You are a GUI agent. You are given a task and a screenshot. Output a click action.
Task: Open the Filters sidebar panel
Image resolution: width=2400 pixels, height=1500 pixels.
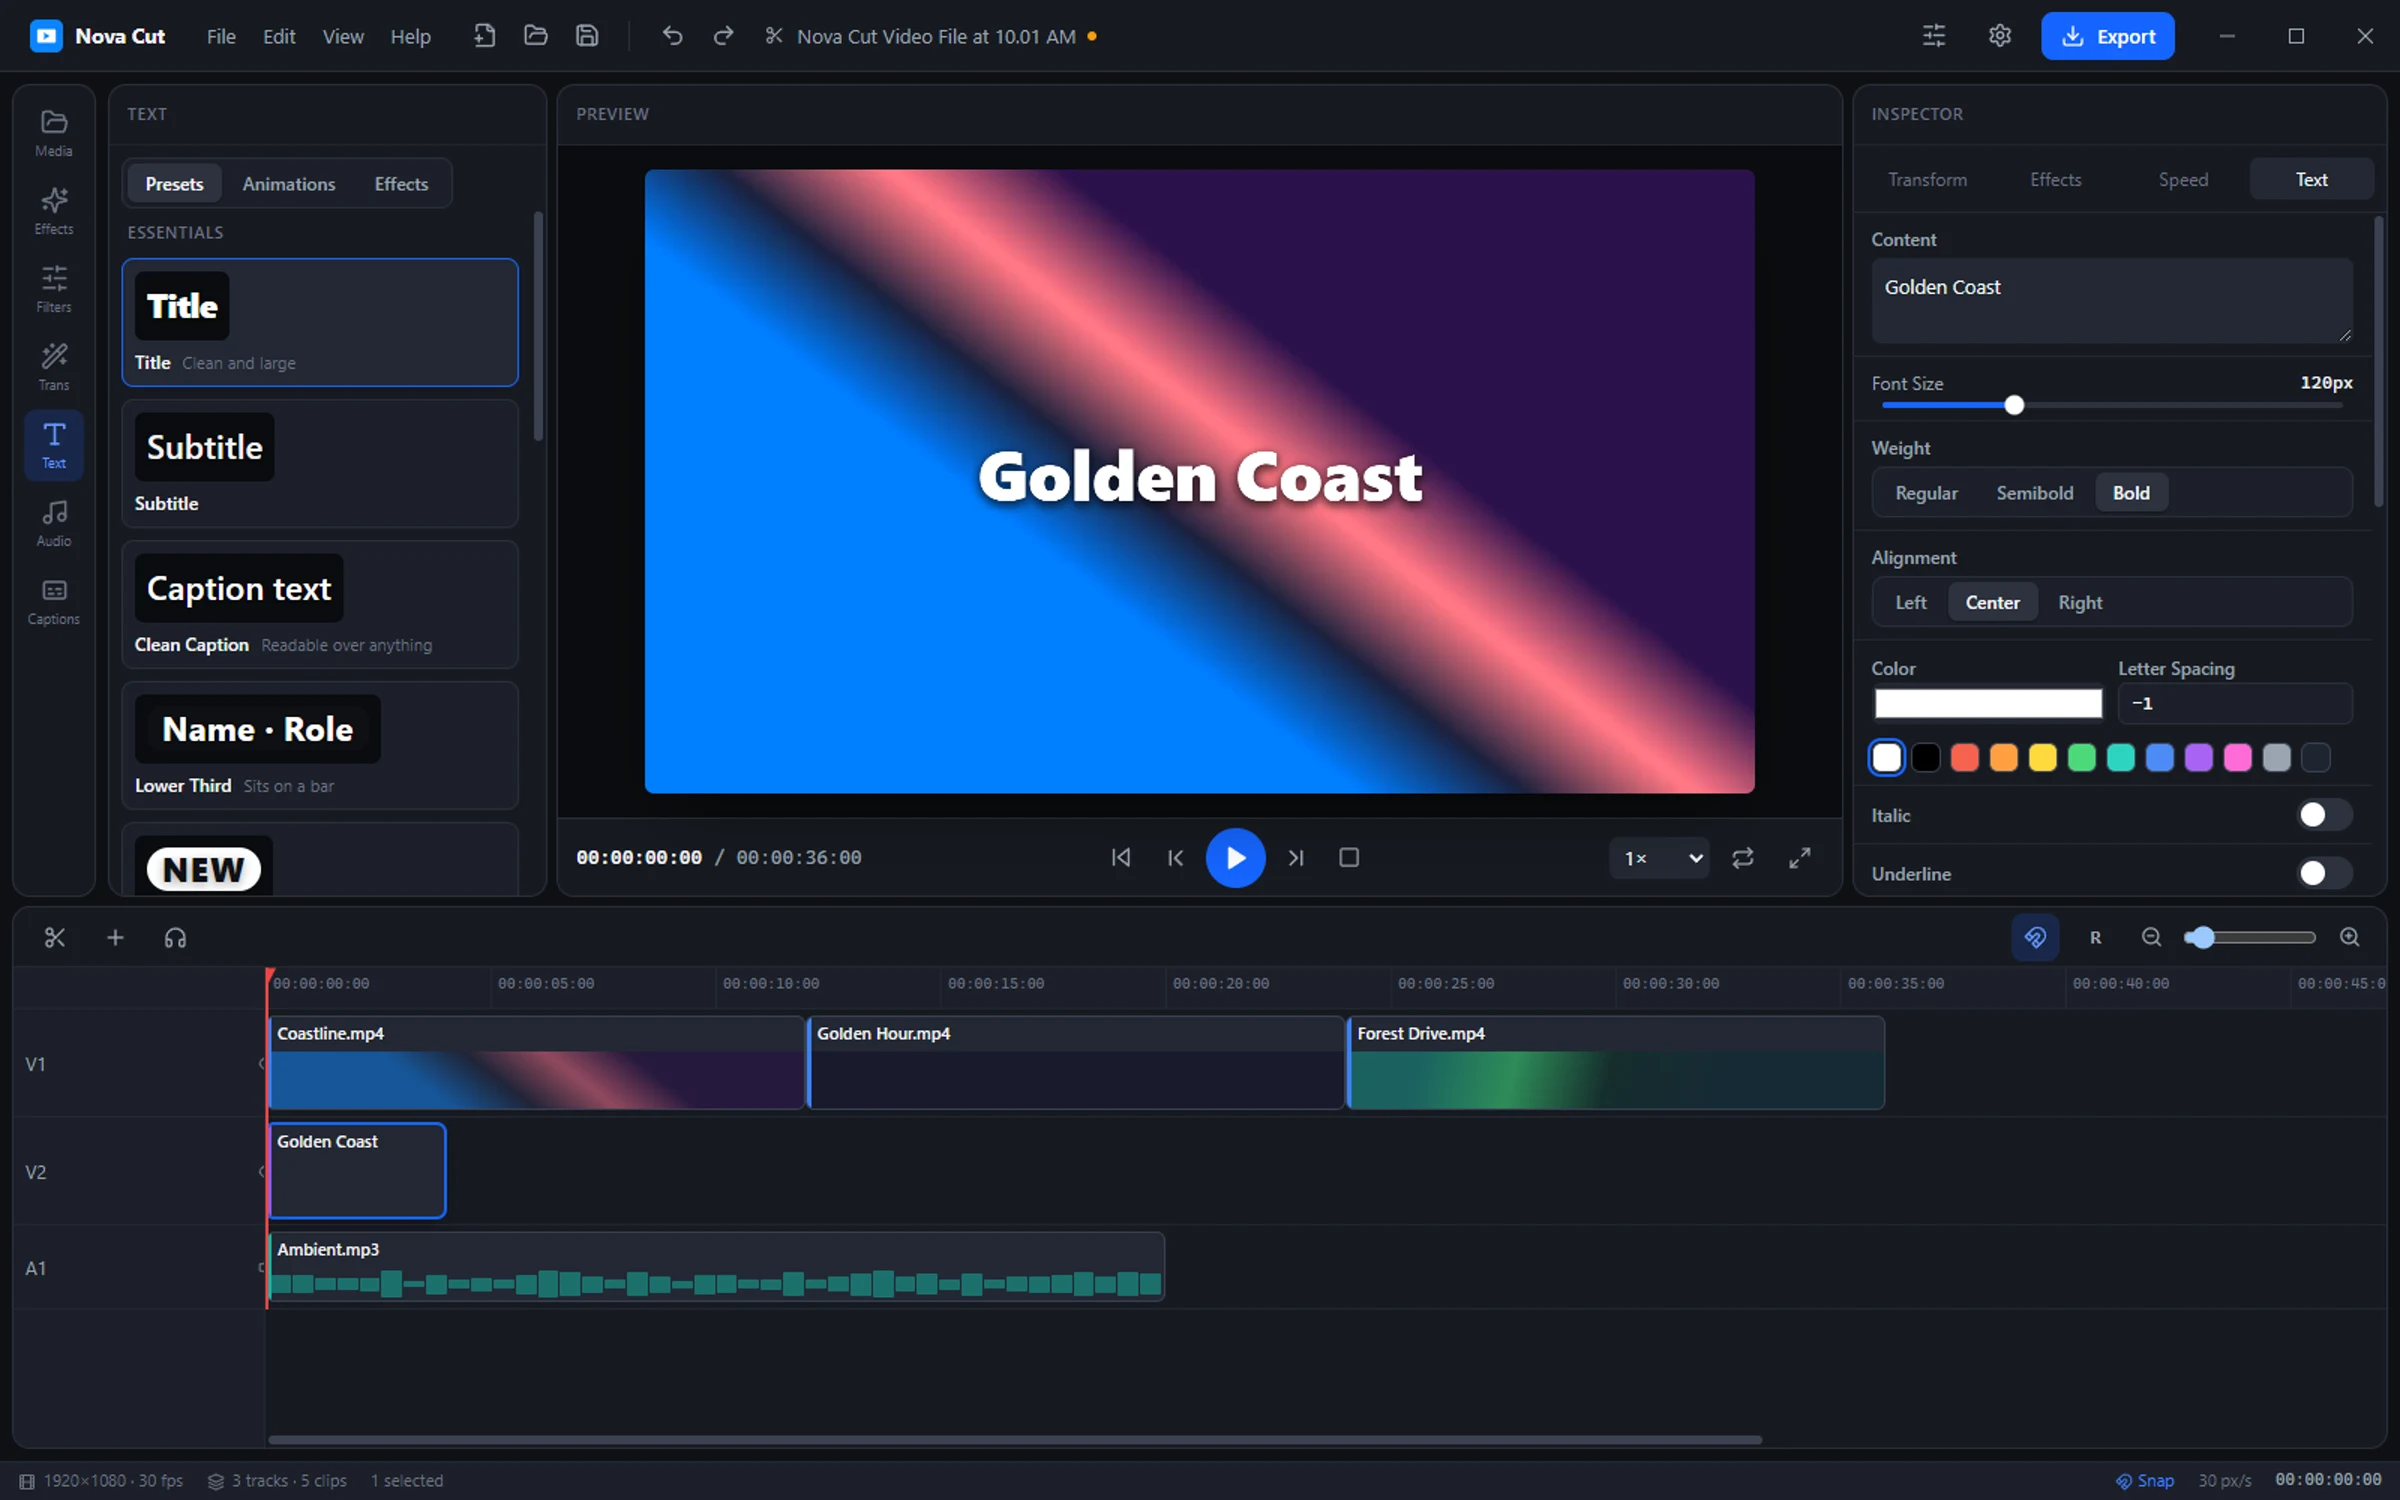coord(54,289)
